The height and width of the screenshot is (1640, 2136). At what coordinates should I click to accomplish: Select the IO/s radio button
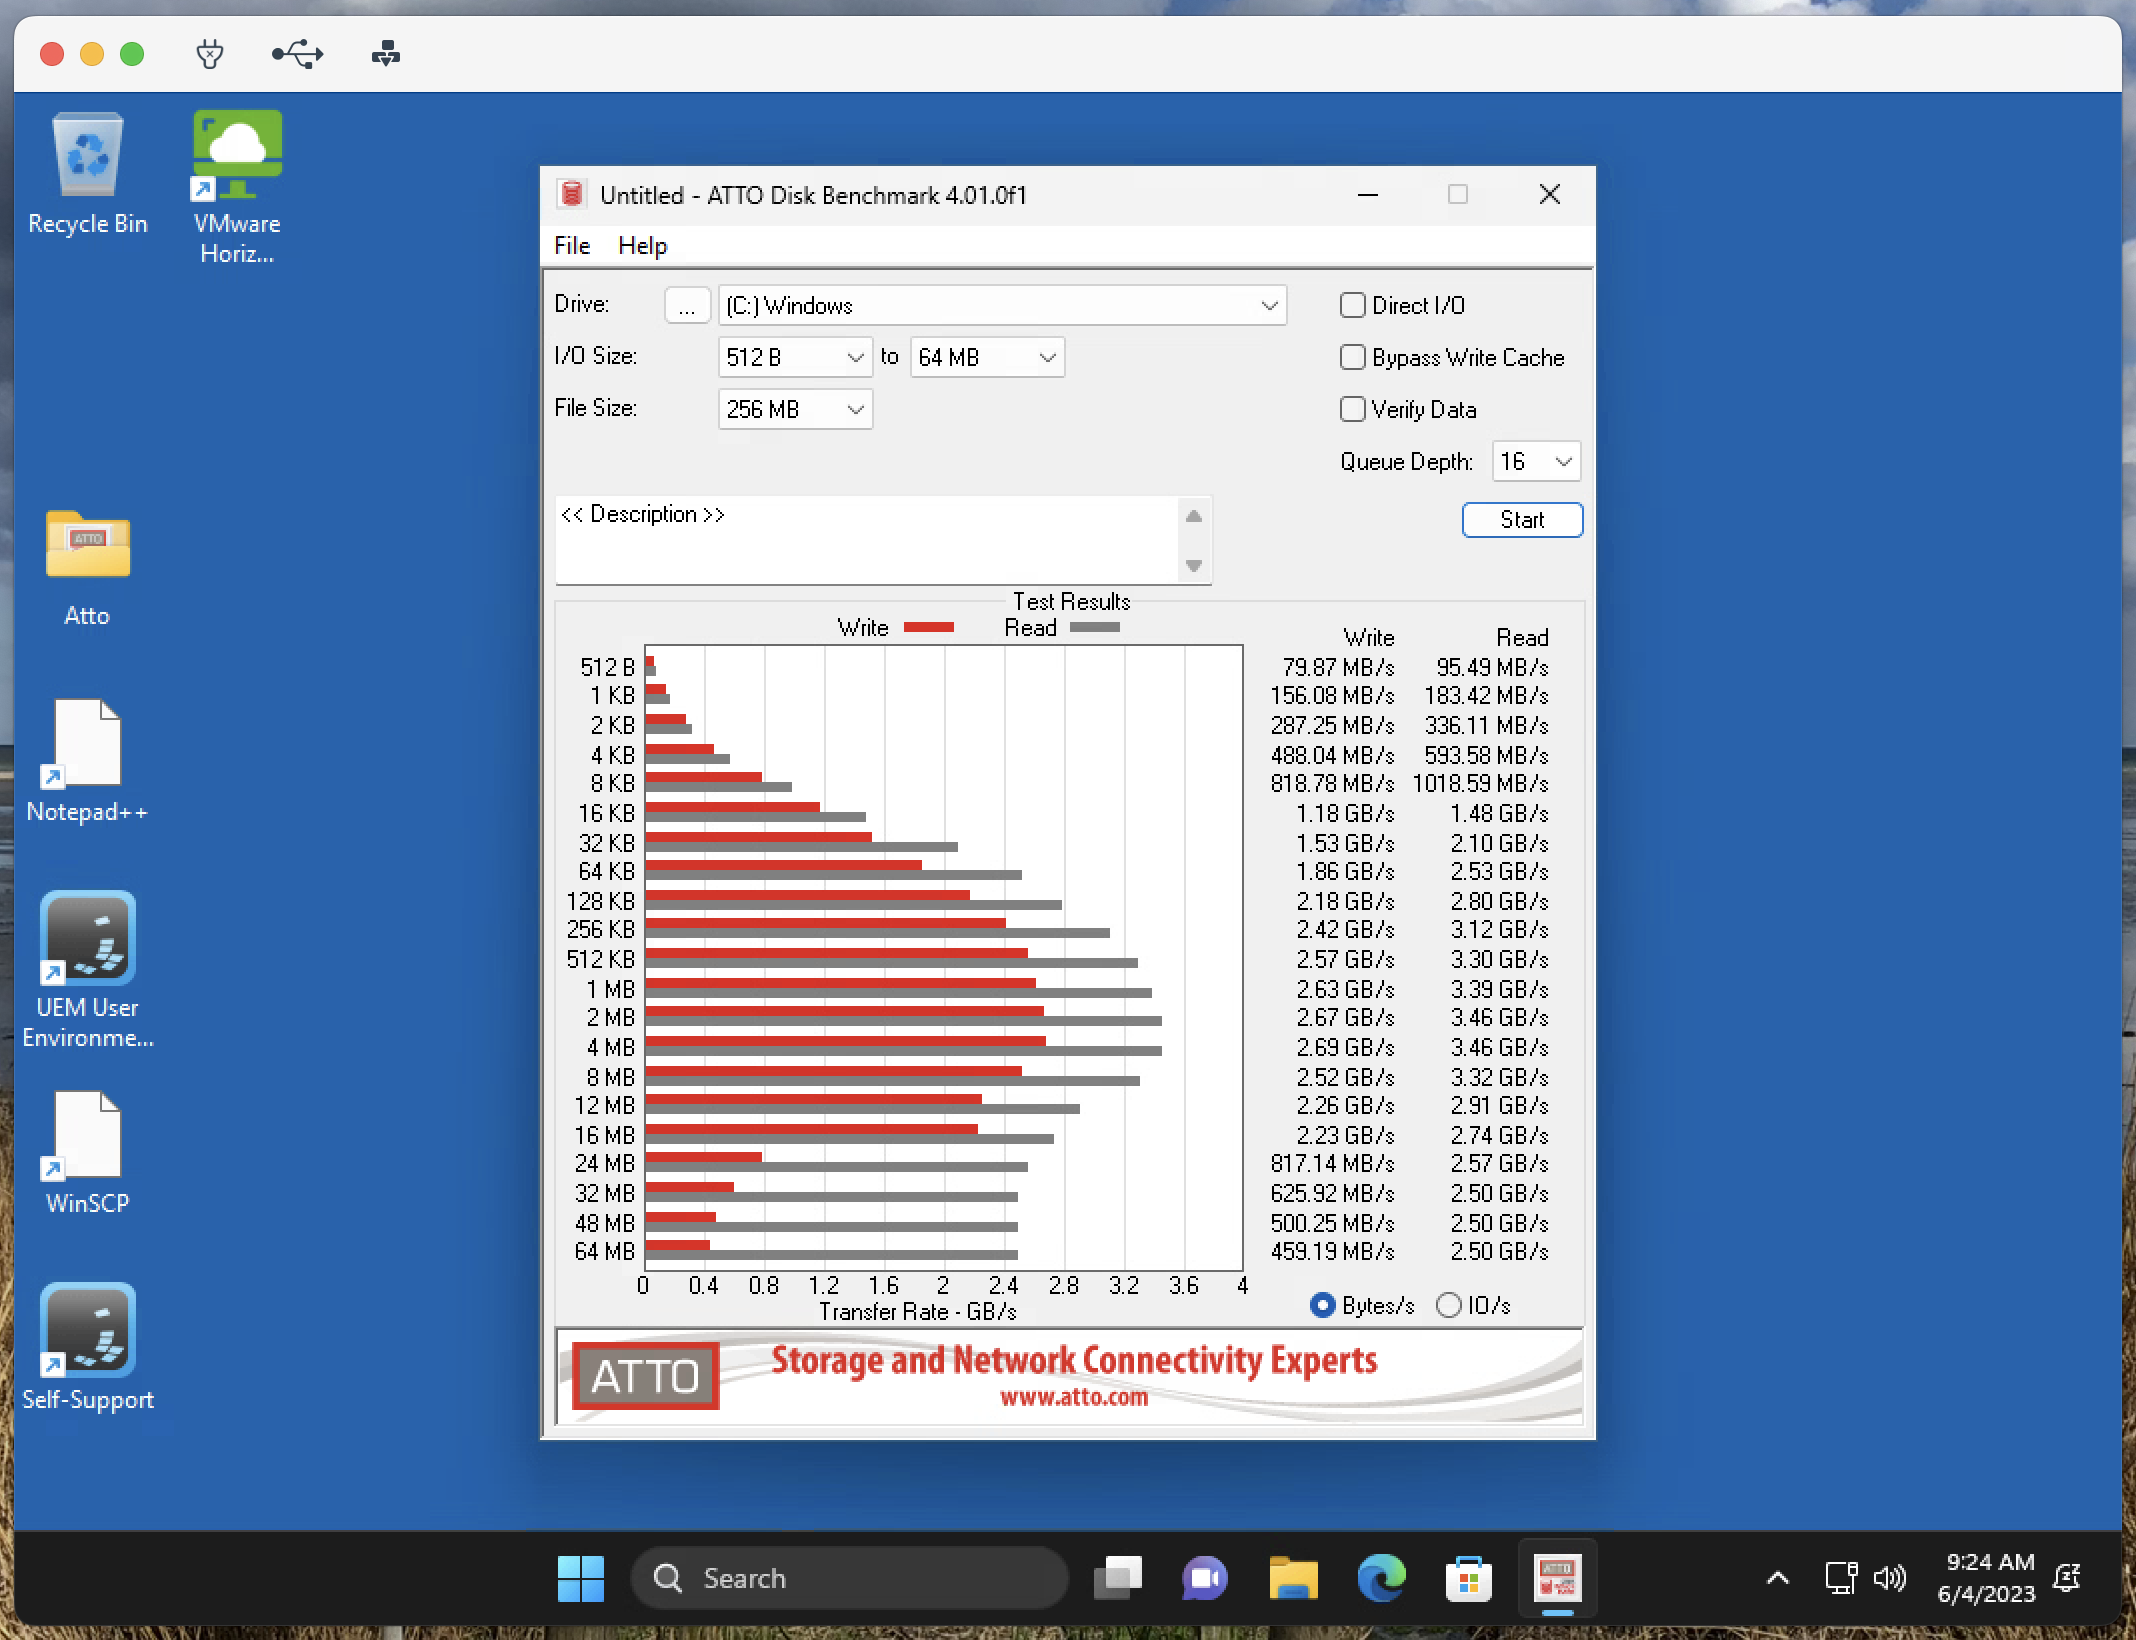point(1447,1305)
